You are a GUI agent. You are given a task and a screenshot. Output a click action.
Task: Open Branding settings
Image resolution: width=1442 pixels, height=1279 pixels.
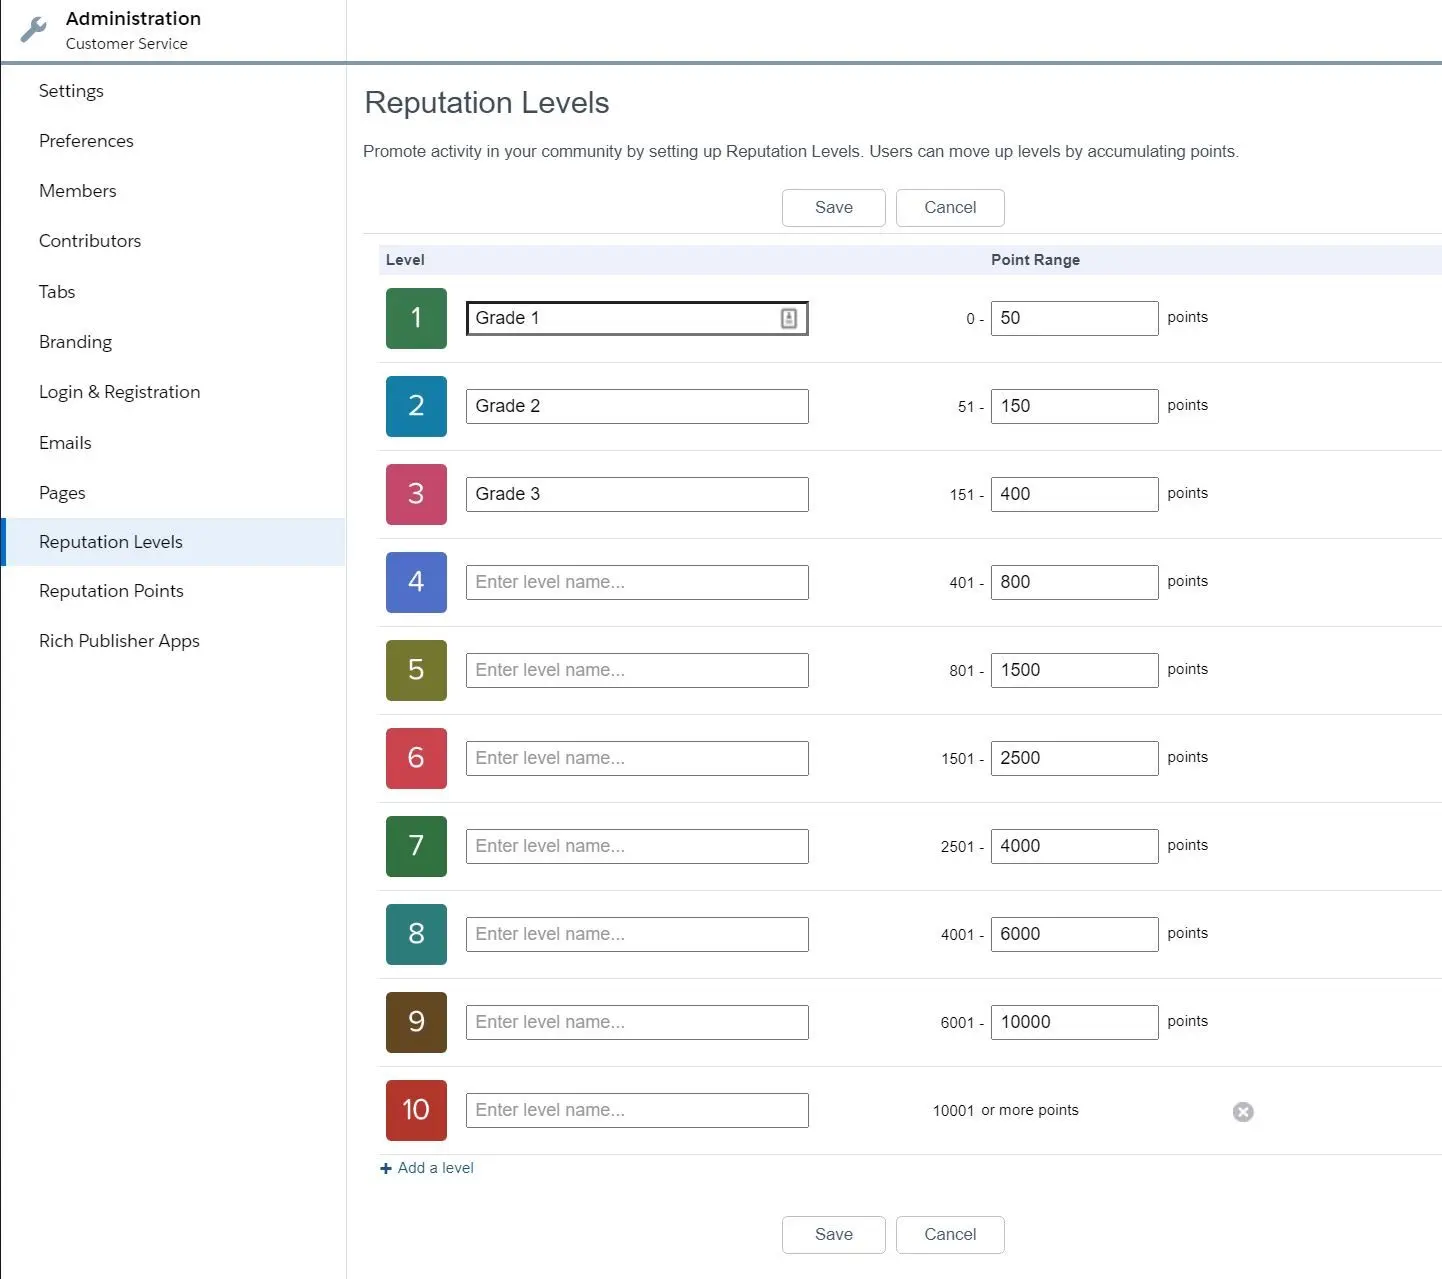click(75, 342)
